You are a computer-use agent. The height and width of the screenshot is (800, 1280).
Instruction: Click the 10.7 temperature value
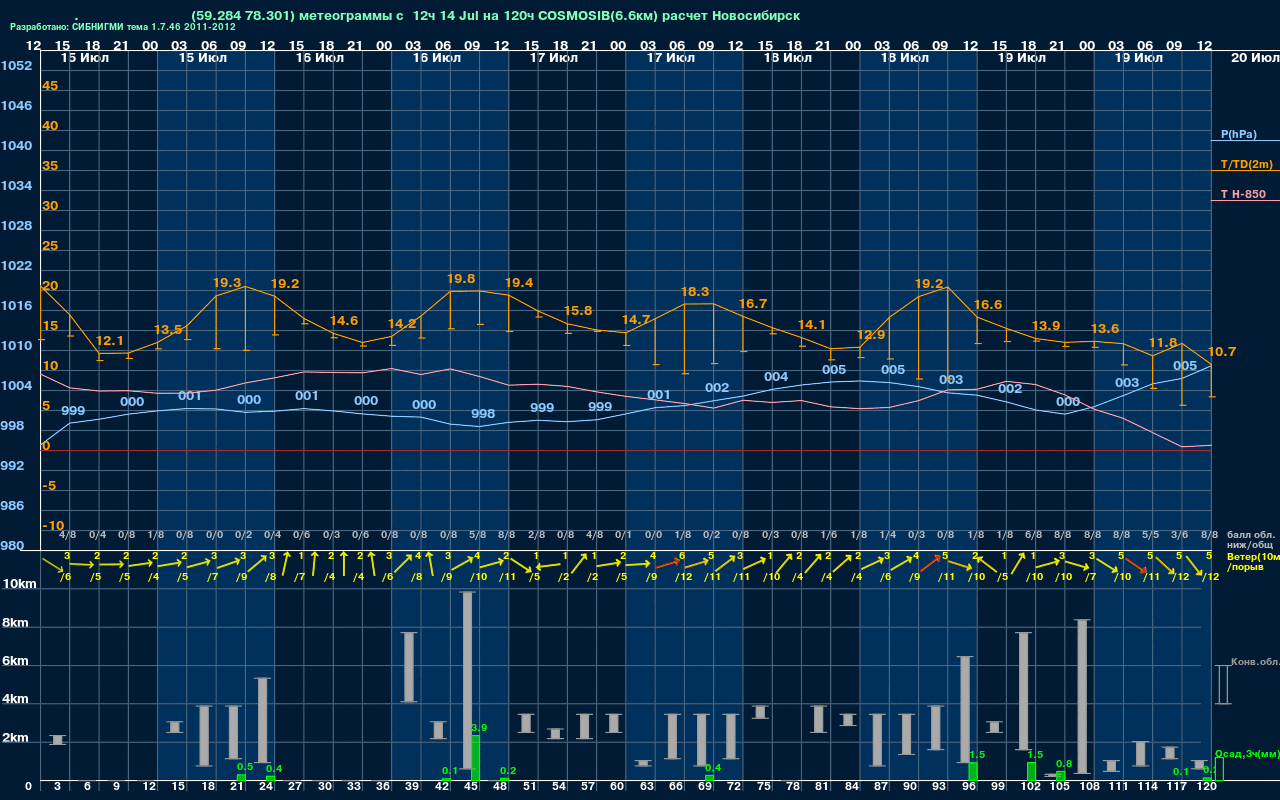pos(1222,352)
